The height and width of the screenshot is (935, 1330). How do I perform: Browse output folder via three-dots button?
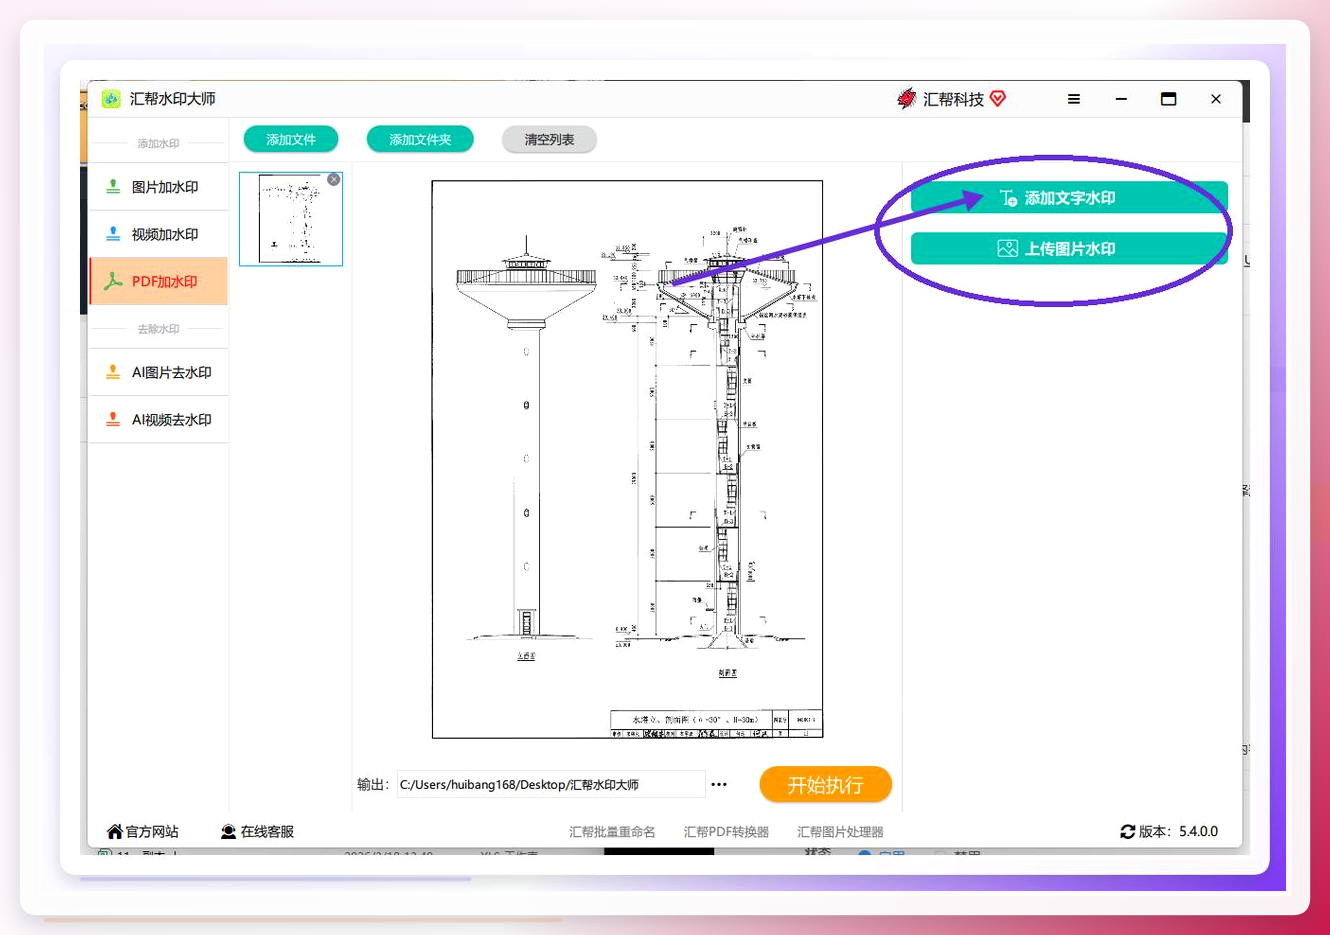tap(719, 785)
